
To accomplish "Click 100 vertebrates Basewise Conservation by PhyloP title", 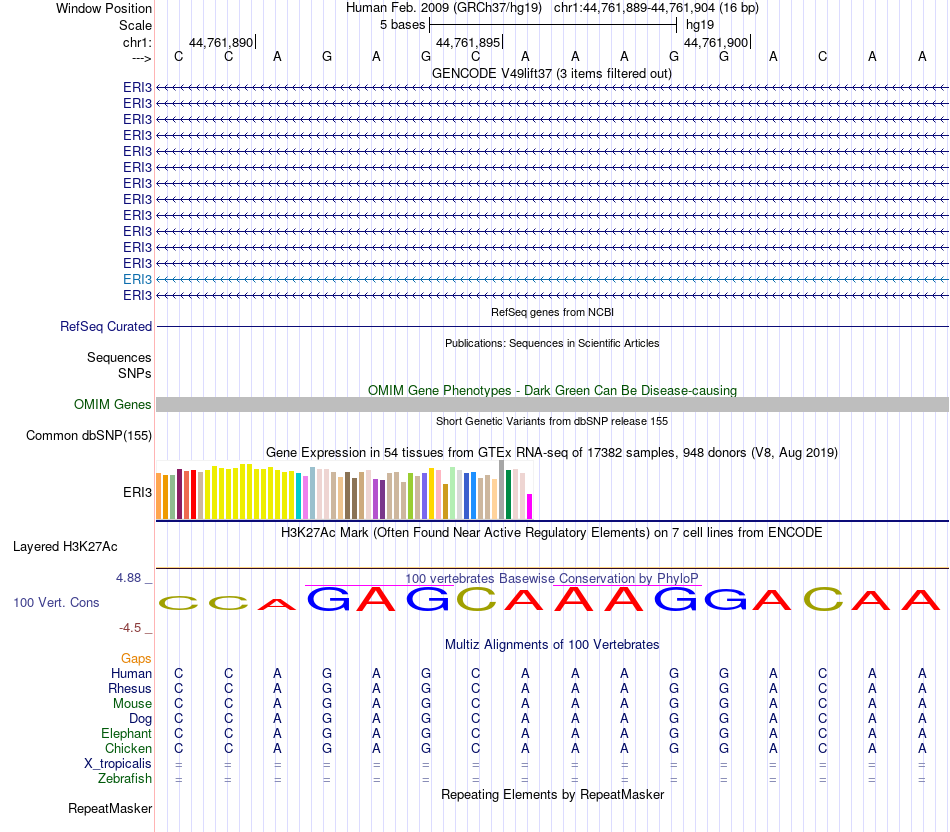I will [552, 579].
